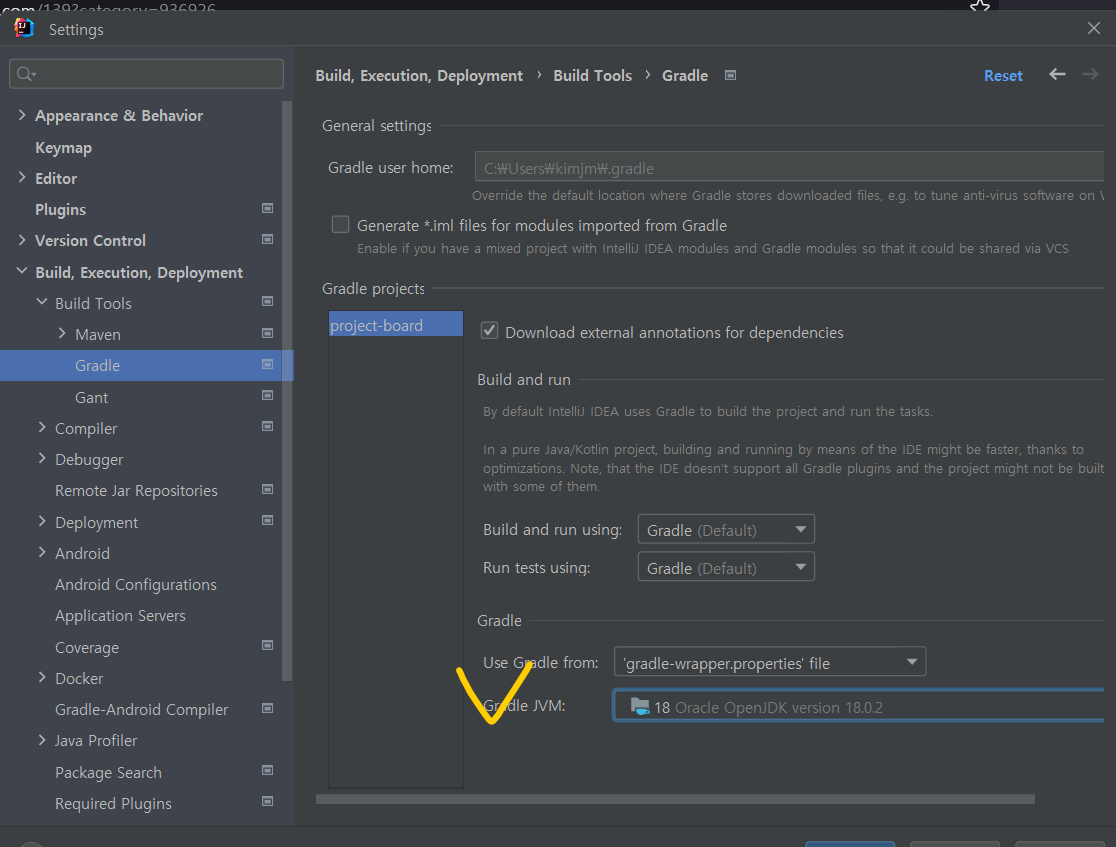Click the horizontal scrollbar below Gradle panel
Screen dimensions: 1116x847
click(675, 799)
